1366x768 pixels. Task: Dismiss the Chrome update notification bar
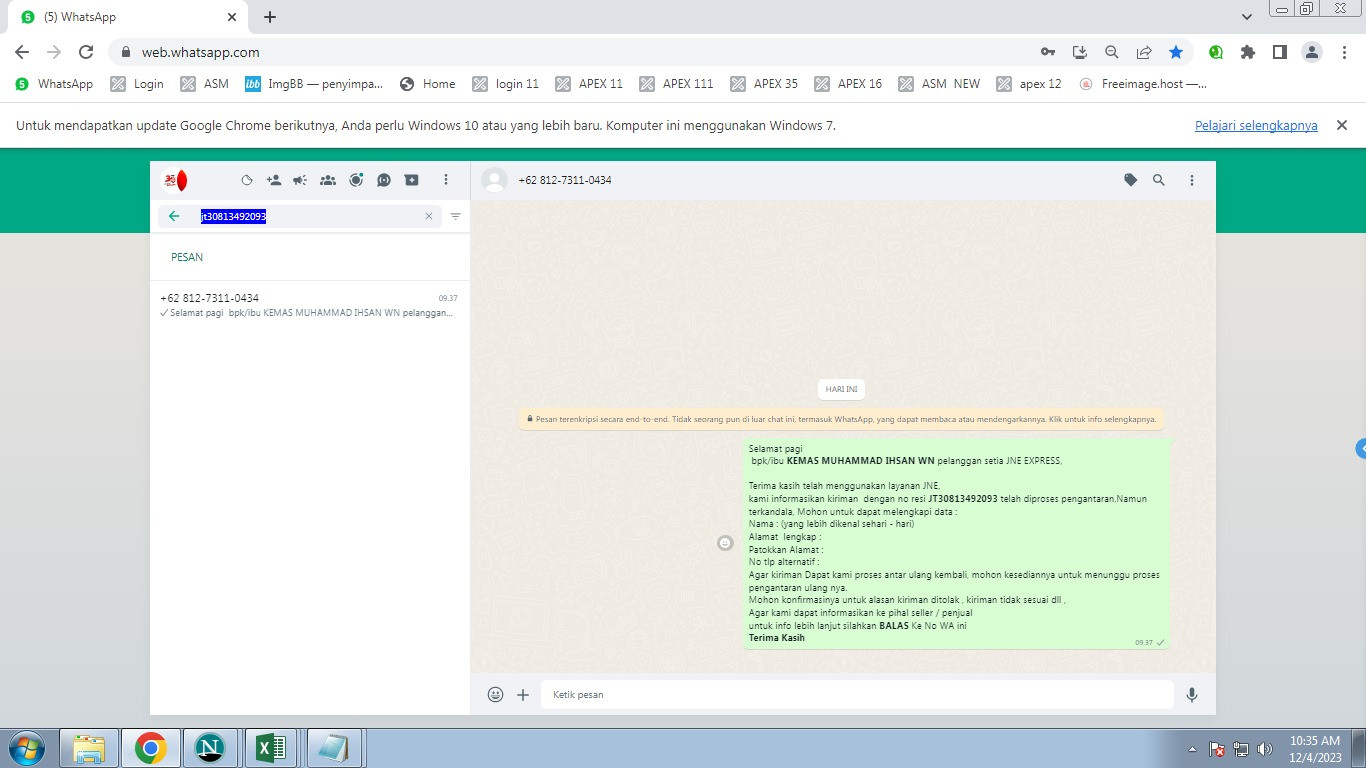point(1342,125)
